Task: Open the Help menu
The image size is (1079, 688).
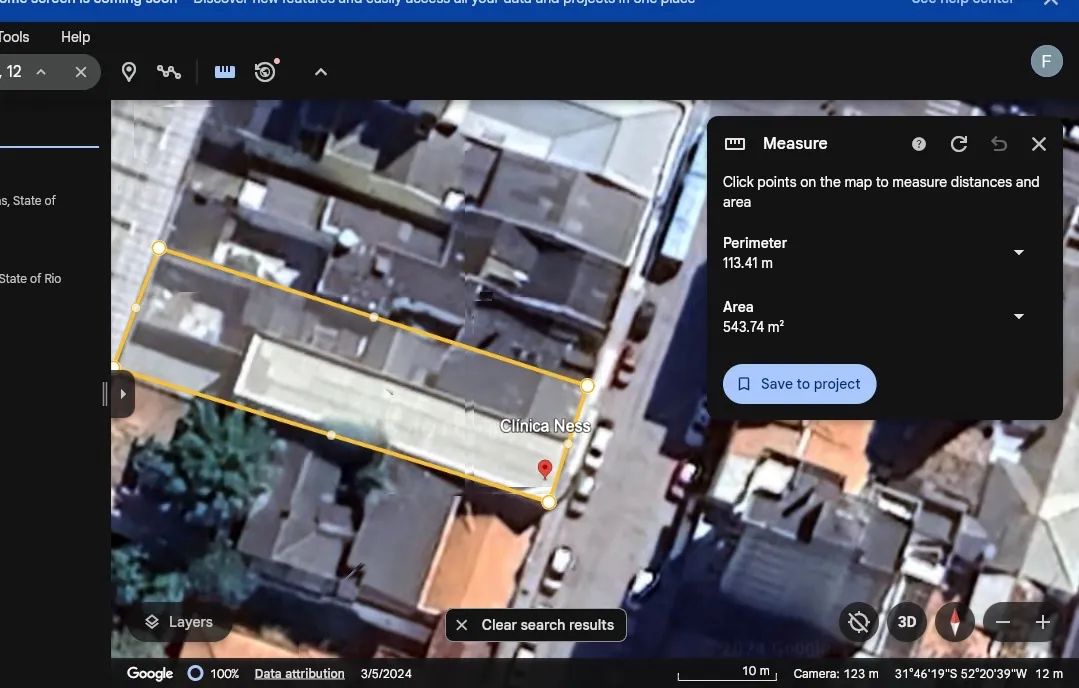Action: [x=75, y=37]
